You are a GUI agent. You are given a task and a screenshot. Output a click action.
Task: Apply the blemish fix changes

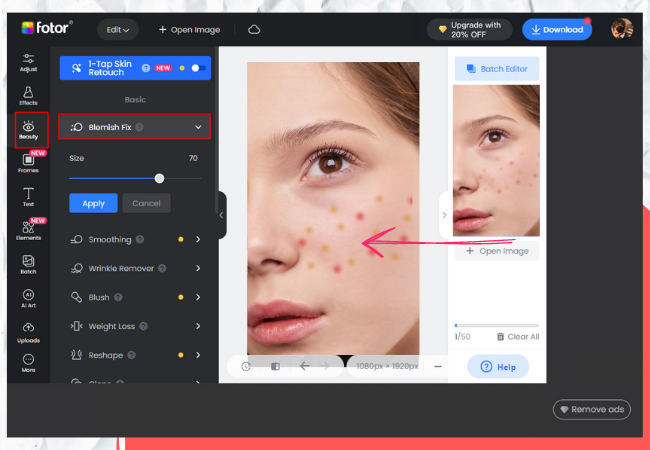93,203
